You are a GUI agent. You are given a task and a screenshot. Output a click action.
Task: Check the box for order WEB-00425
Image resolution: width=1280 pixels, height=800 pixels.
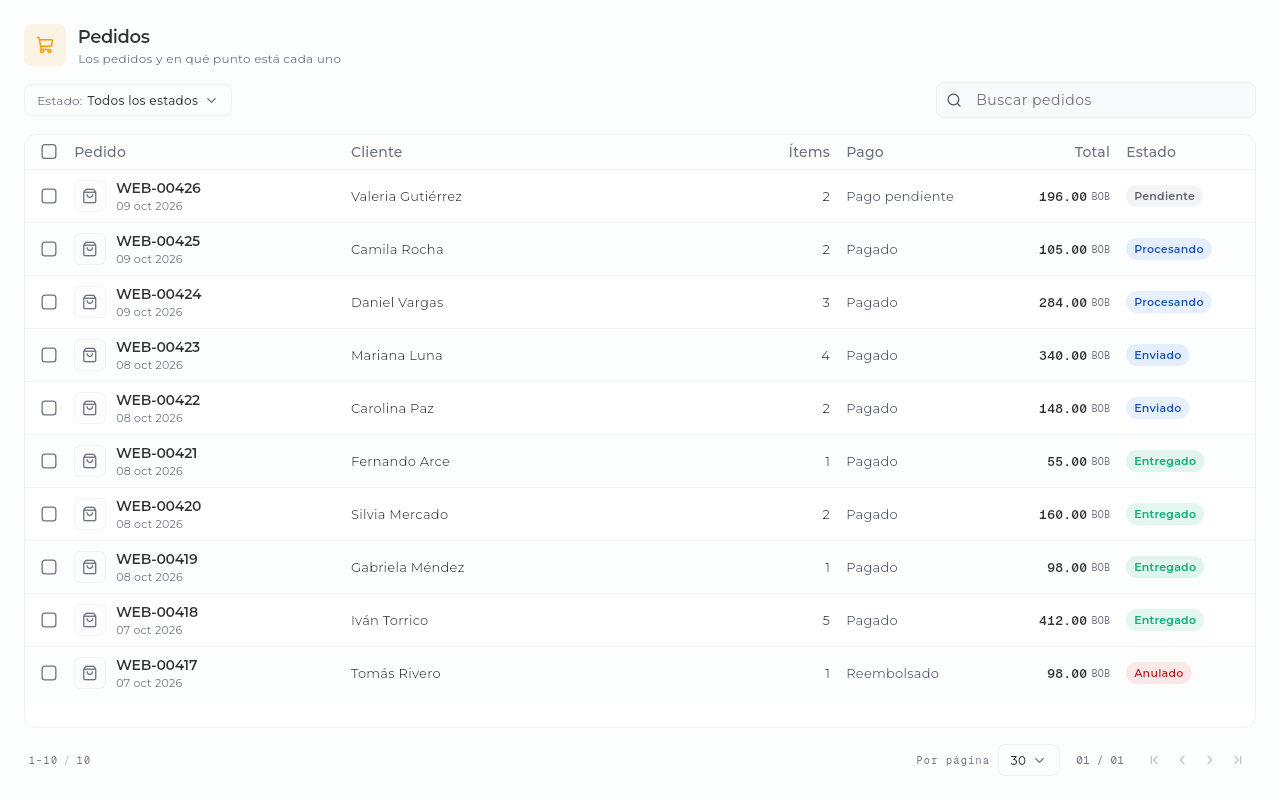coord(49,249)
